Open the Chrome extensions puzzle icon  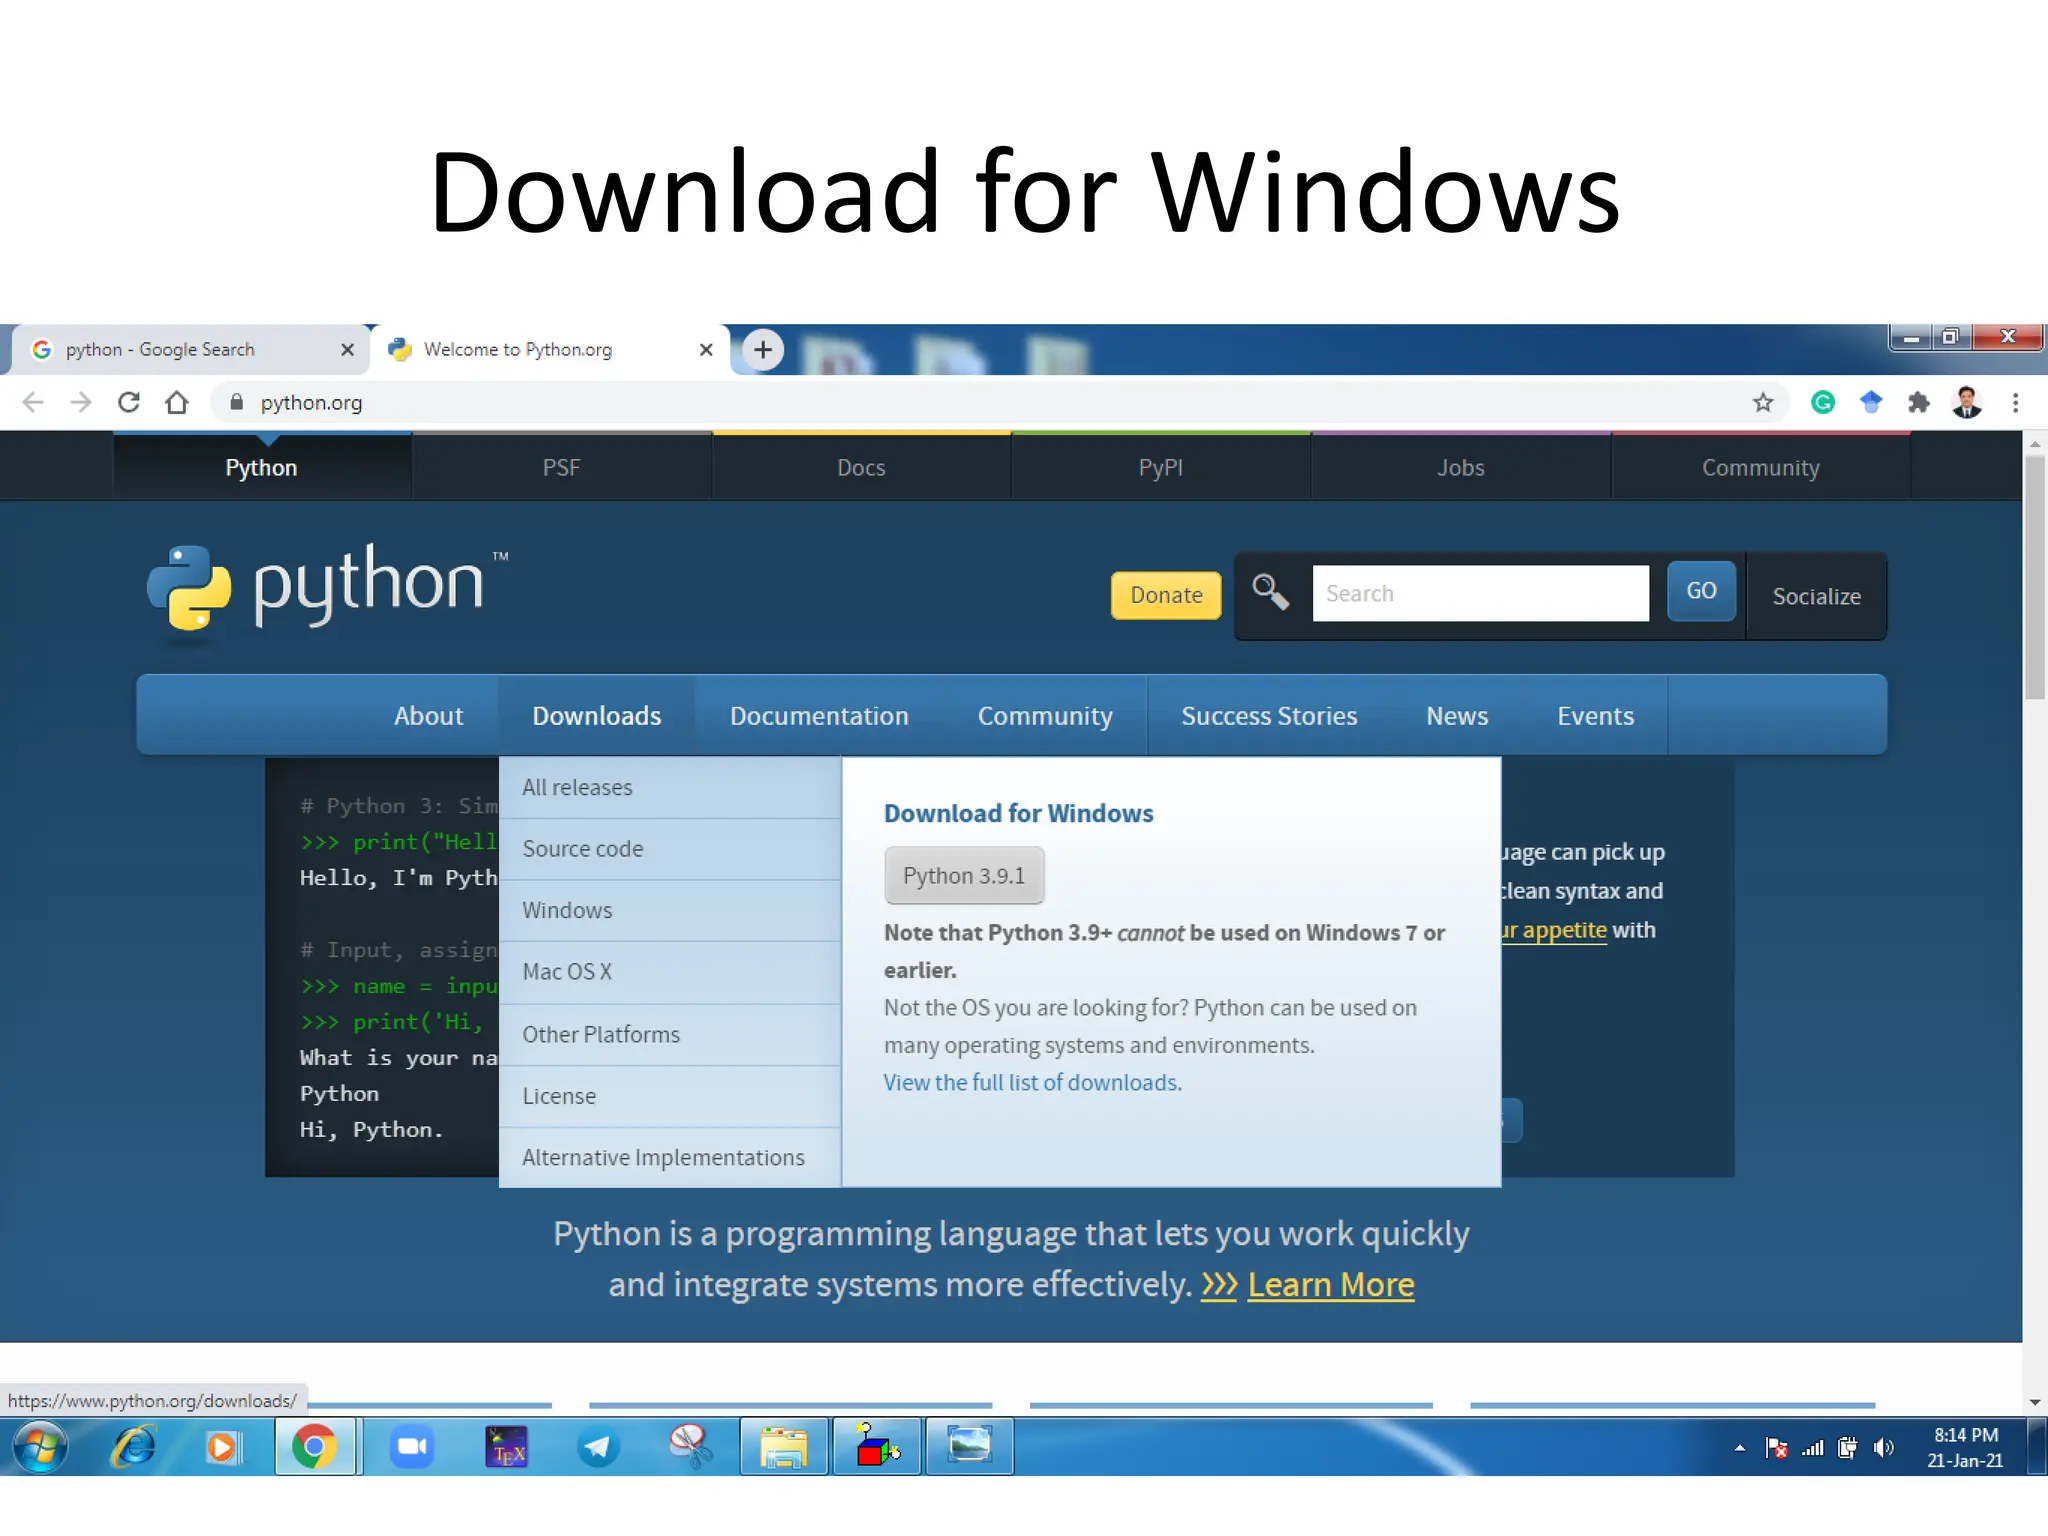pos(1918,402)
